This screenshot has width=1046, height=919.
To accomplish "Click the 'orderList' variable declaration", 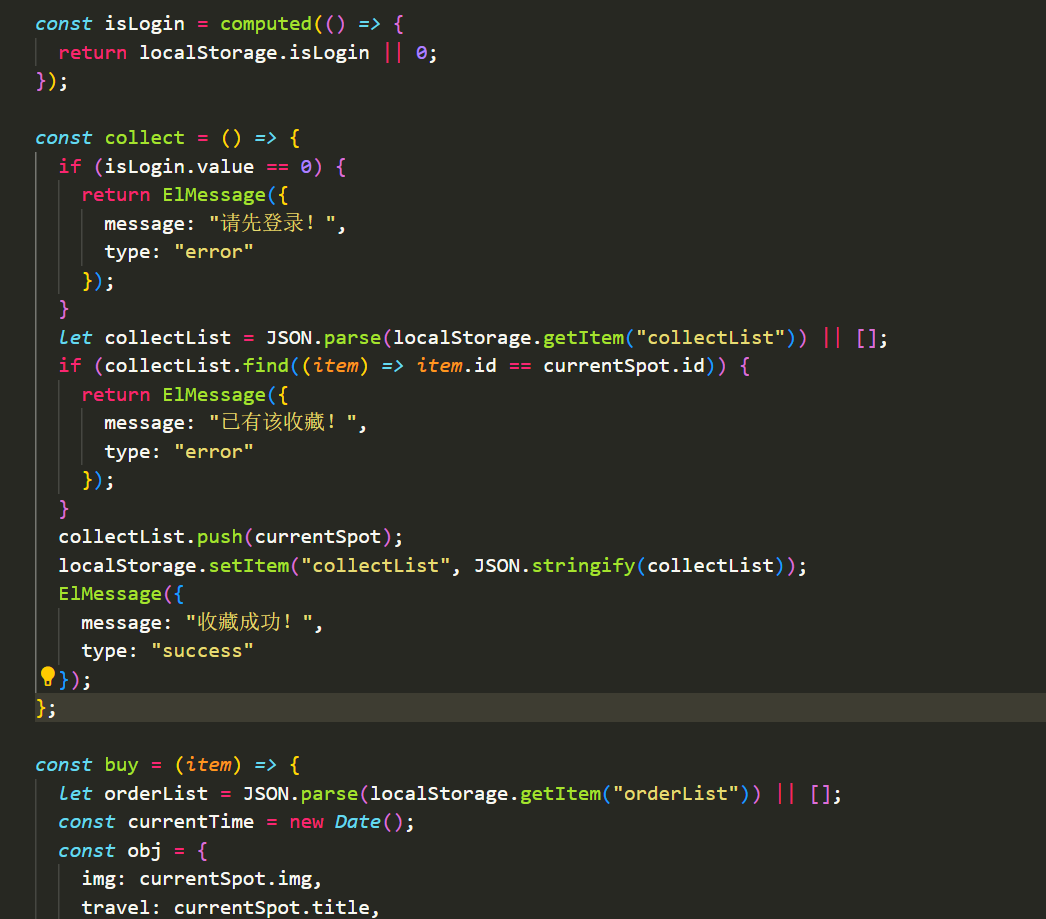I will (156, 794).
